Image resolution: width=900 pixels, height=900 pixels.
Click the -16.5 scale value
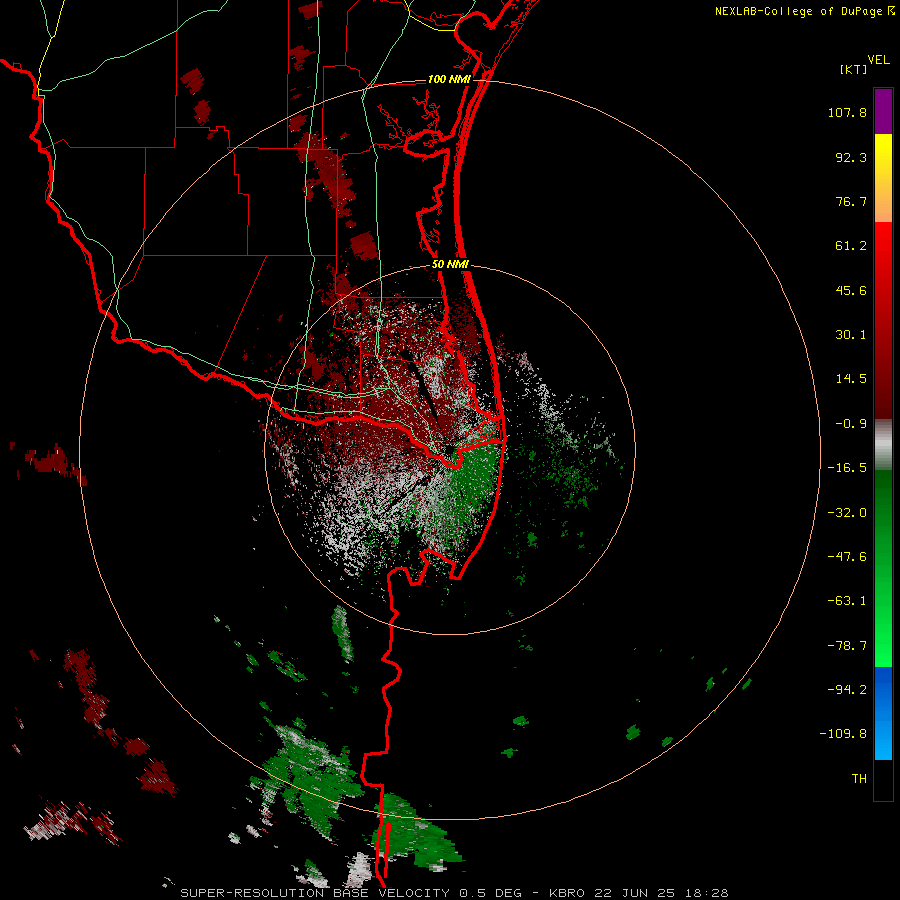[847, 468]
